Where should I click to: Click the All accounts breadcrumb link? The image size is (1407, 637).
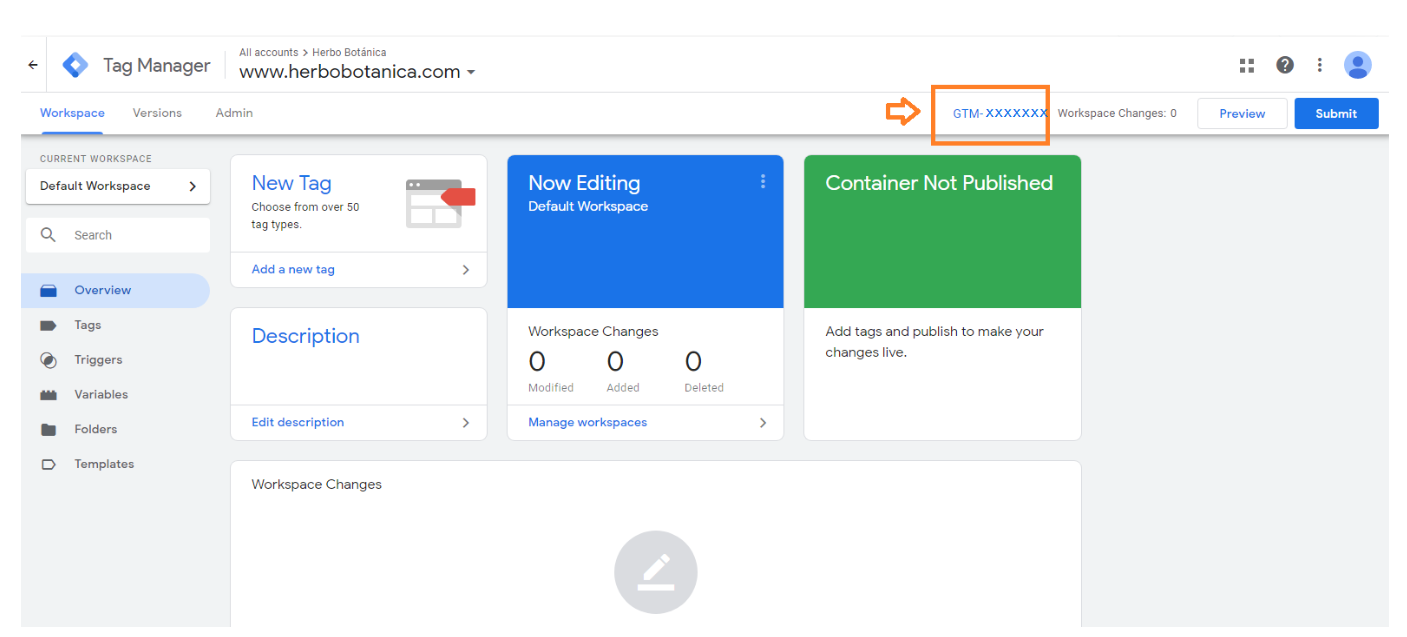pyautogui.click(x=268, y=52)
